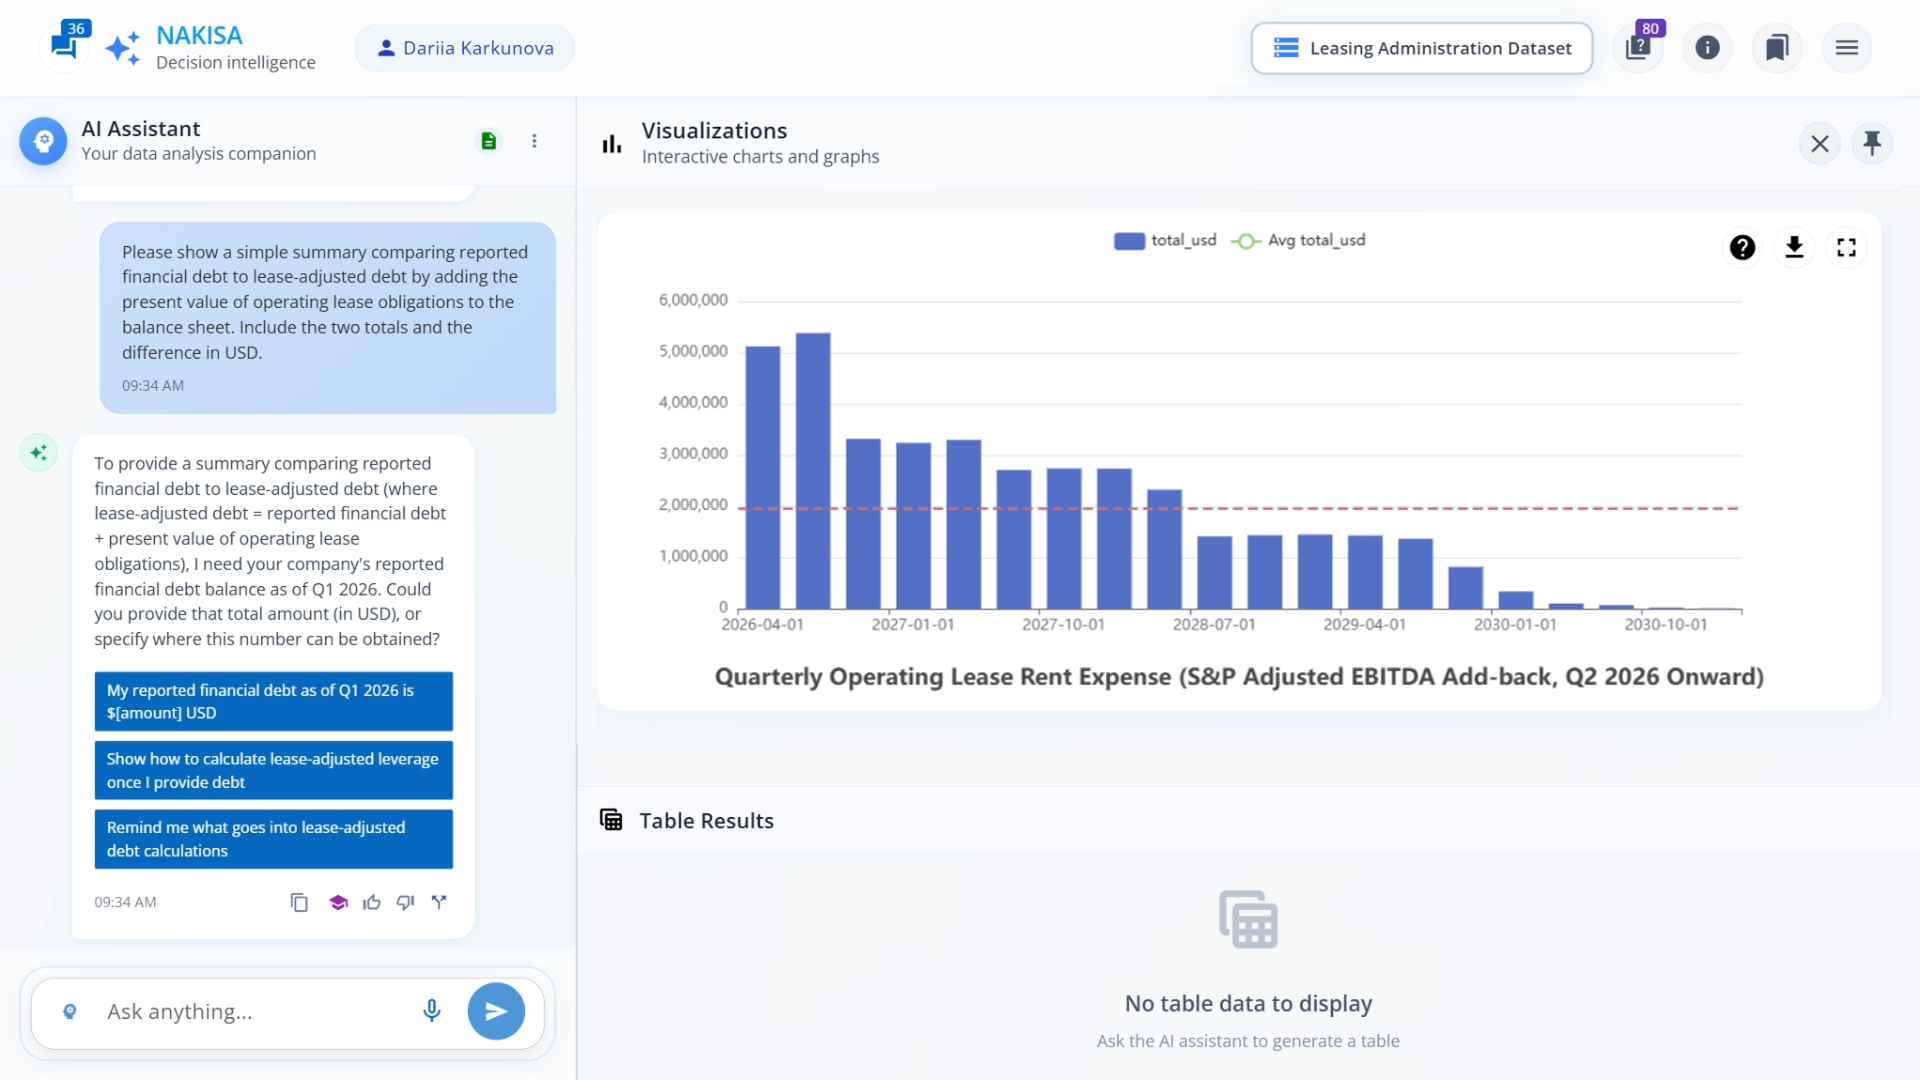Download the chart image
The height and width of the screenshot is (1080, 1920).
coord(1794,247)
